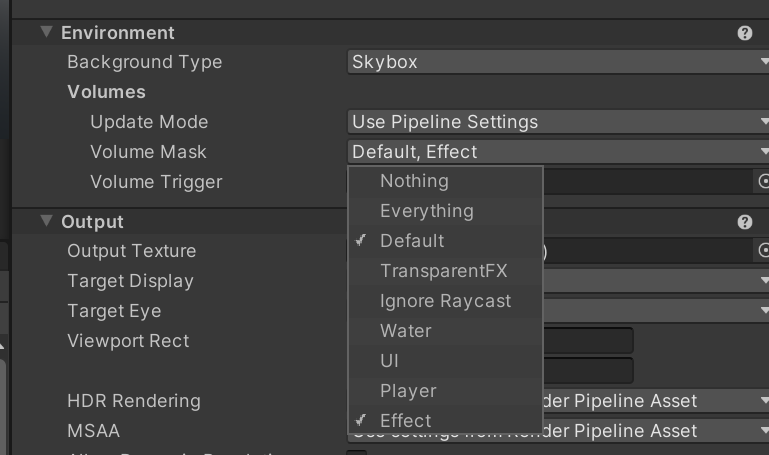
Task: Uncheck the Effect layer option
Action: (406, 421)
